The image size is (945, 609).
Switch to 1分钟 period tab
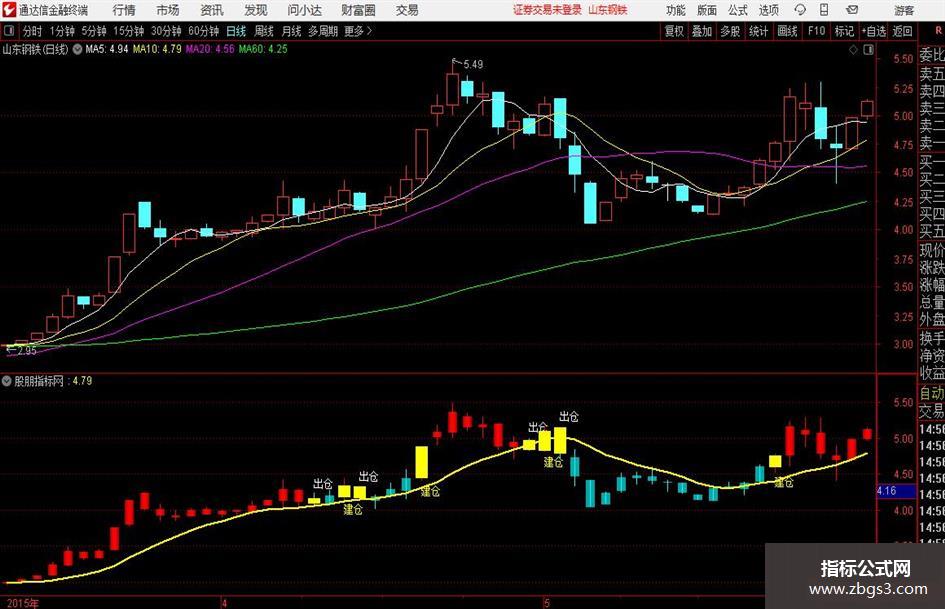(x=62, y=31)
